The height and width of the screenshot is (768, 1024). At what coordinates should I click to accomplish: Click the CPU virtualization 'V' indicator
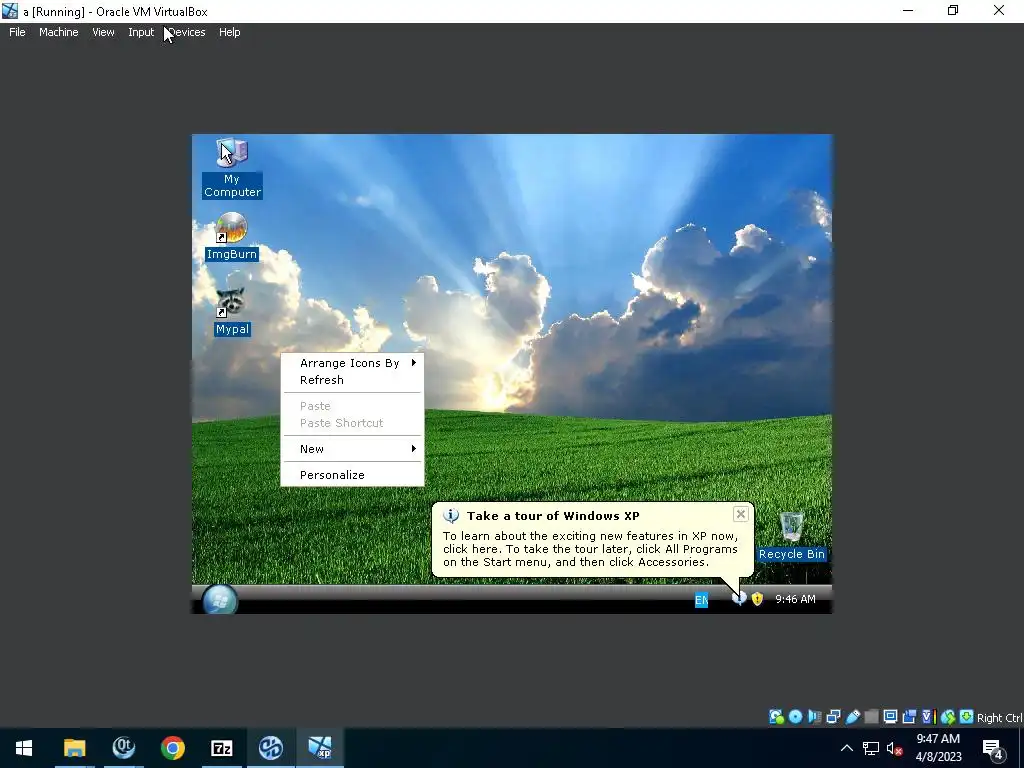927,716
